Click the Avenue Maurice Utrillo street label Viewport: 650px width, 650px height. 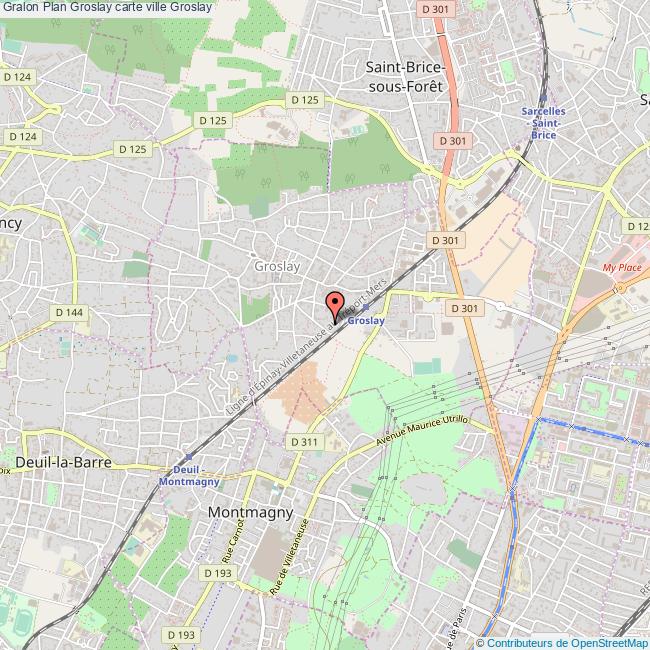click(x=422, y=430)
